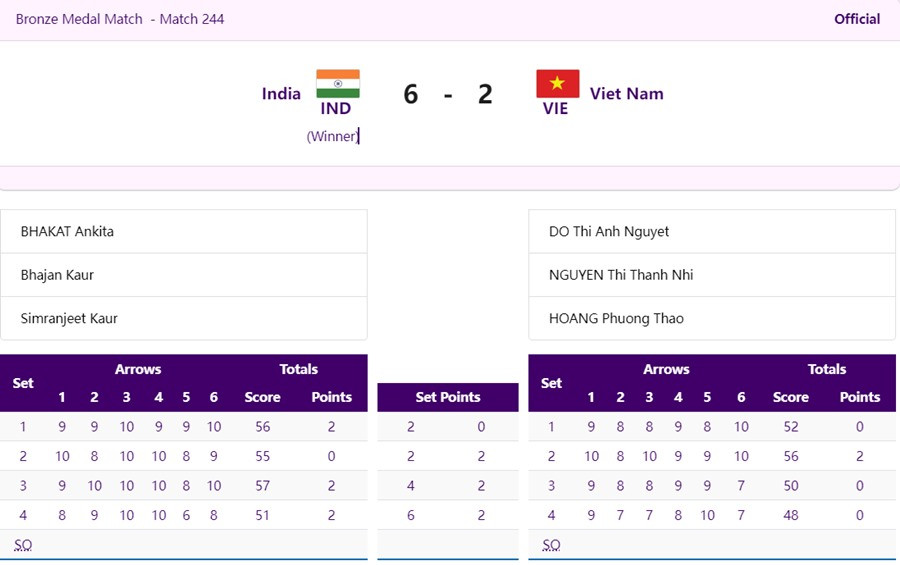Click the Viet Nam flag icon
Image resolution: width=900 pixels, height=565 pixels.
click(x=557, y=83)
